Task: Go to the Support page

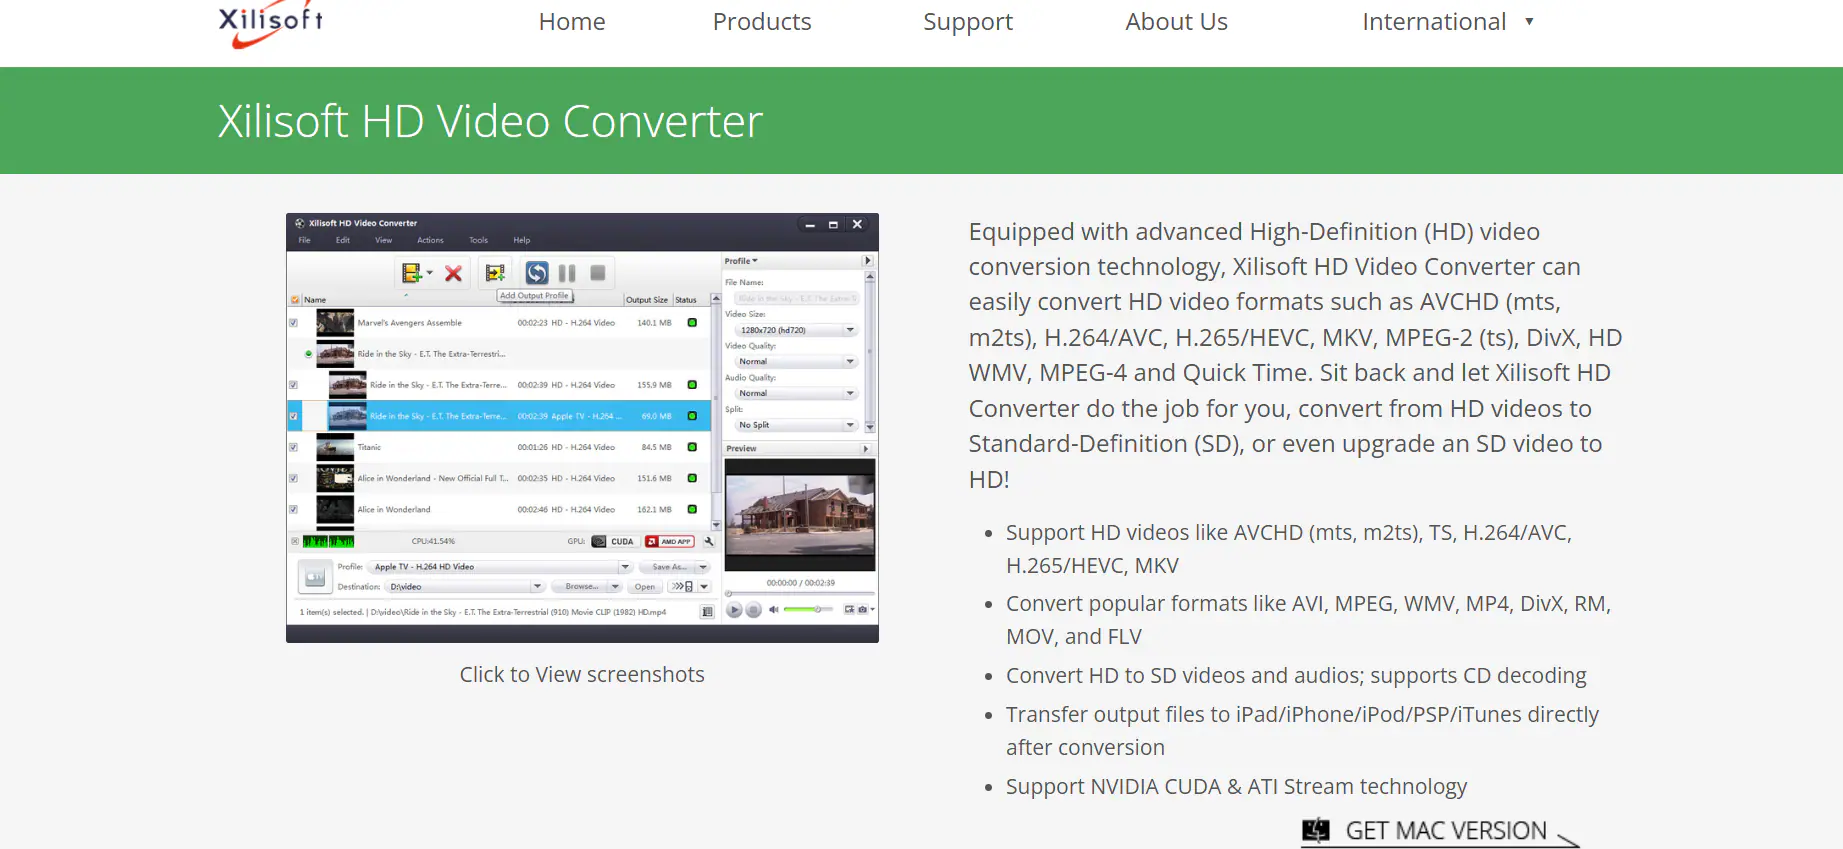Action: pos(968,22)
